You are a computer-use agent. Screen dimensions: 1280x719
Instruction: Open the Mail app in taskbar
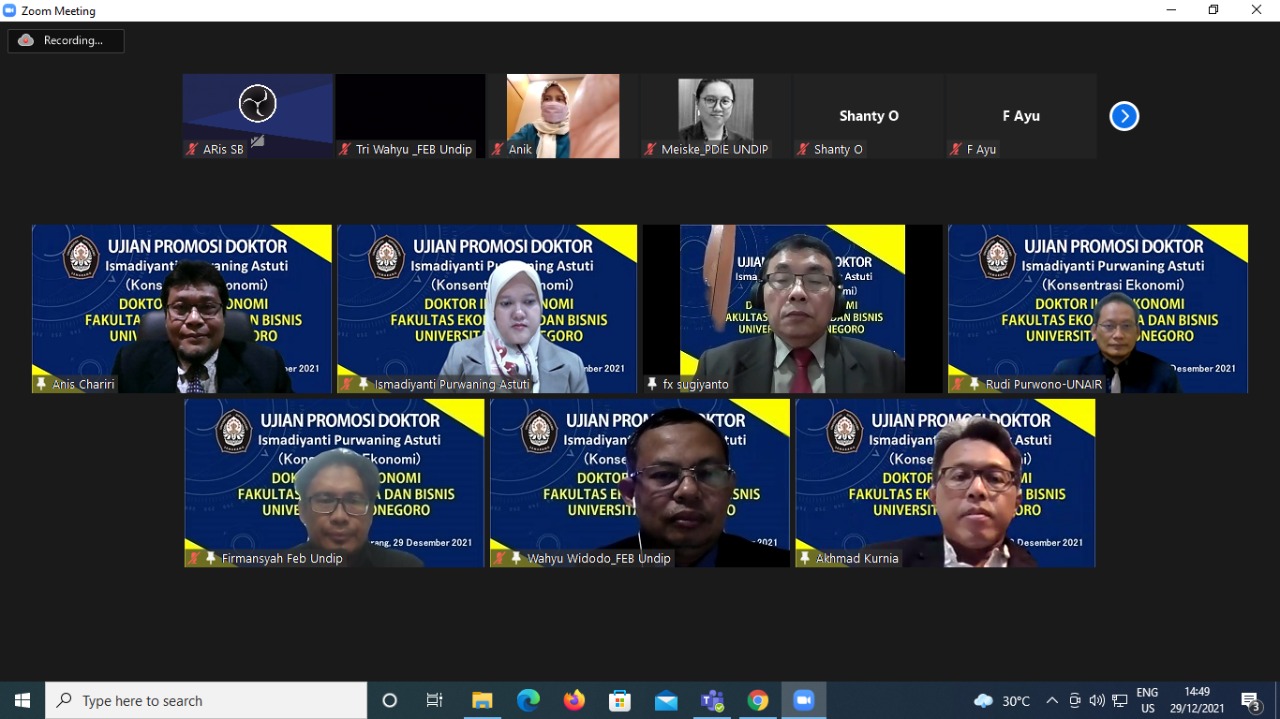pos(666,700)
